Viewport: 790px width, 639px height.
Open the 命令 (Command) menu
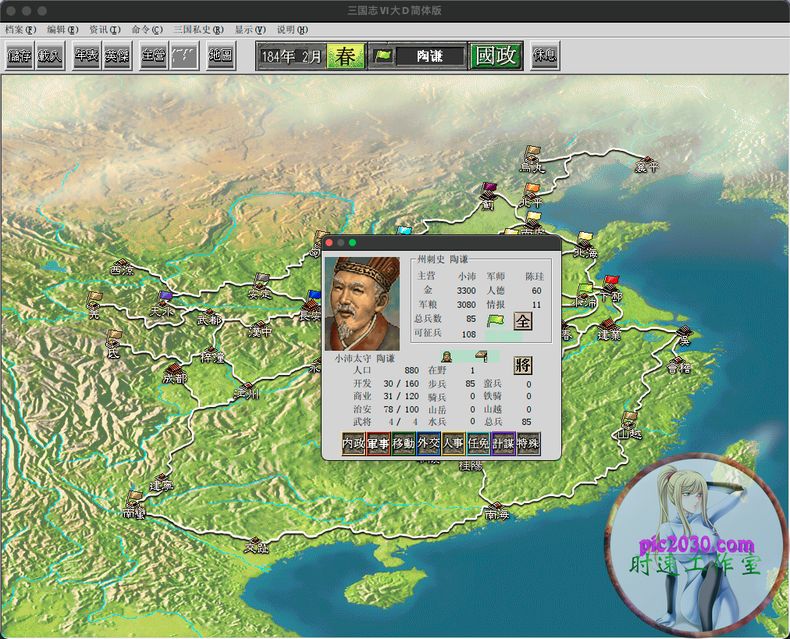(x=147, y=30)
